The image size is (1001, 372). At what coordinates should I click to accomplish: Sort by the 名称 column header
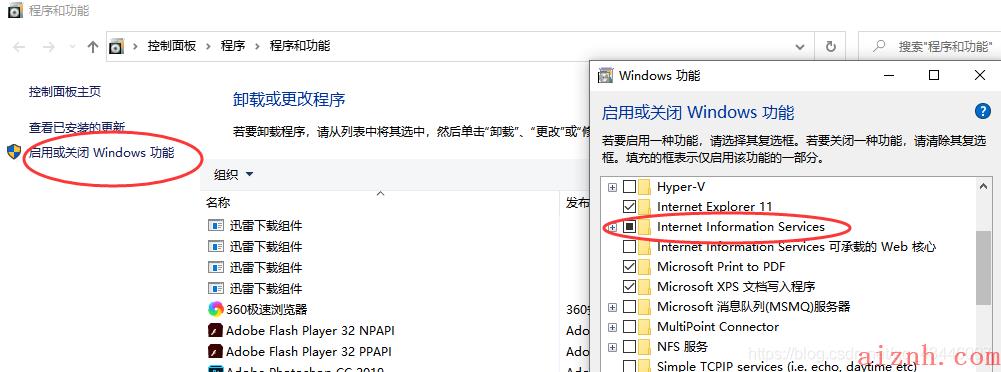point(218,203)
